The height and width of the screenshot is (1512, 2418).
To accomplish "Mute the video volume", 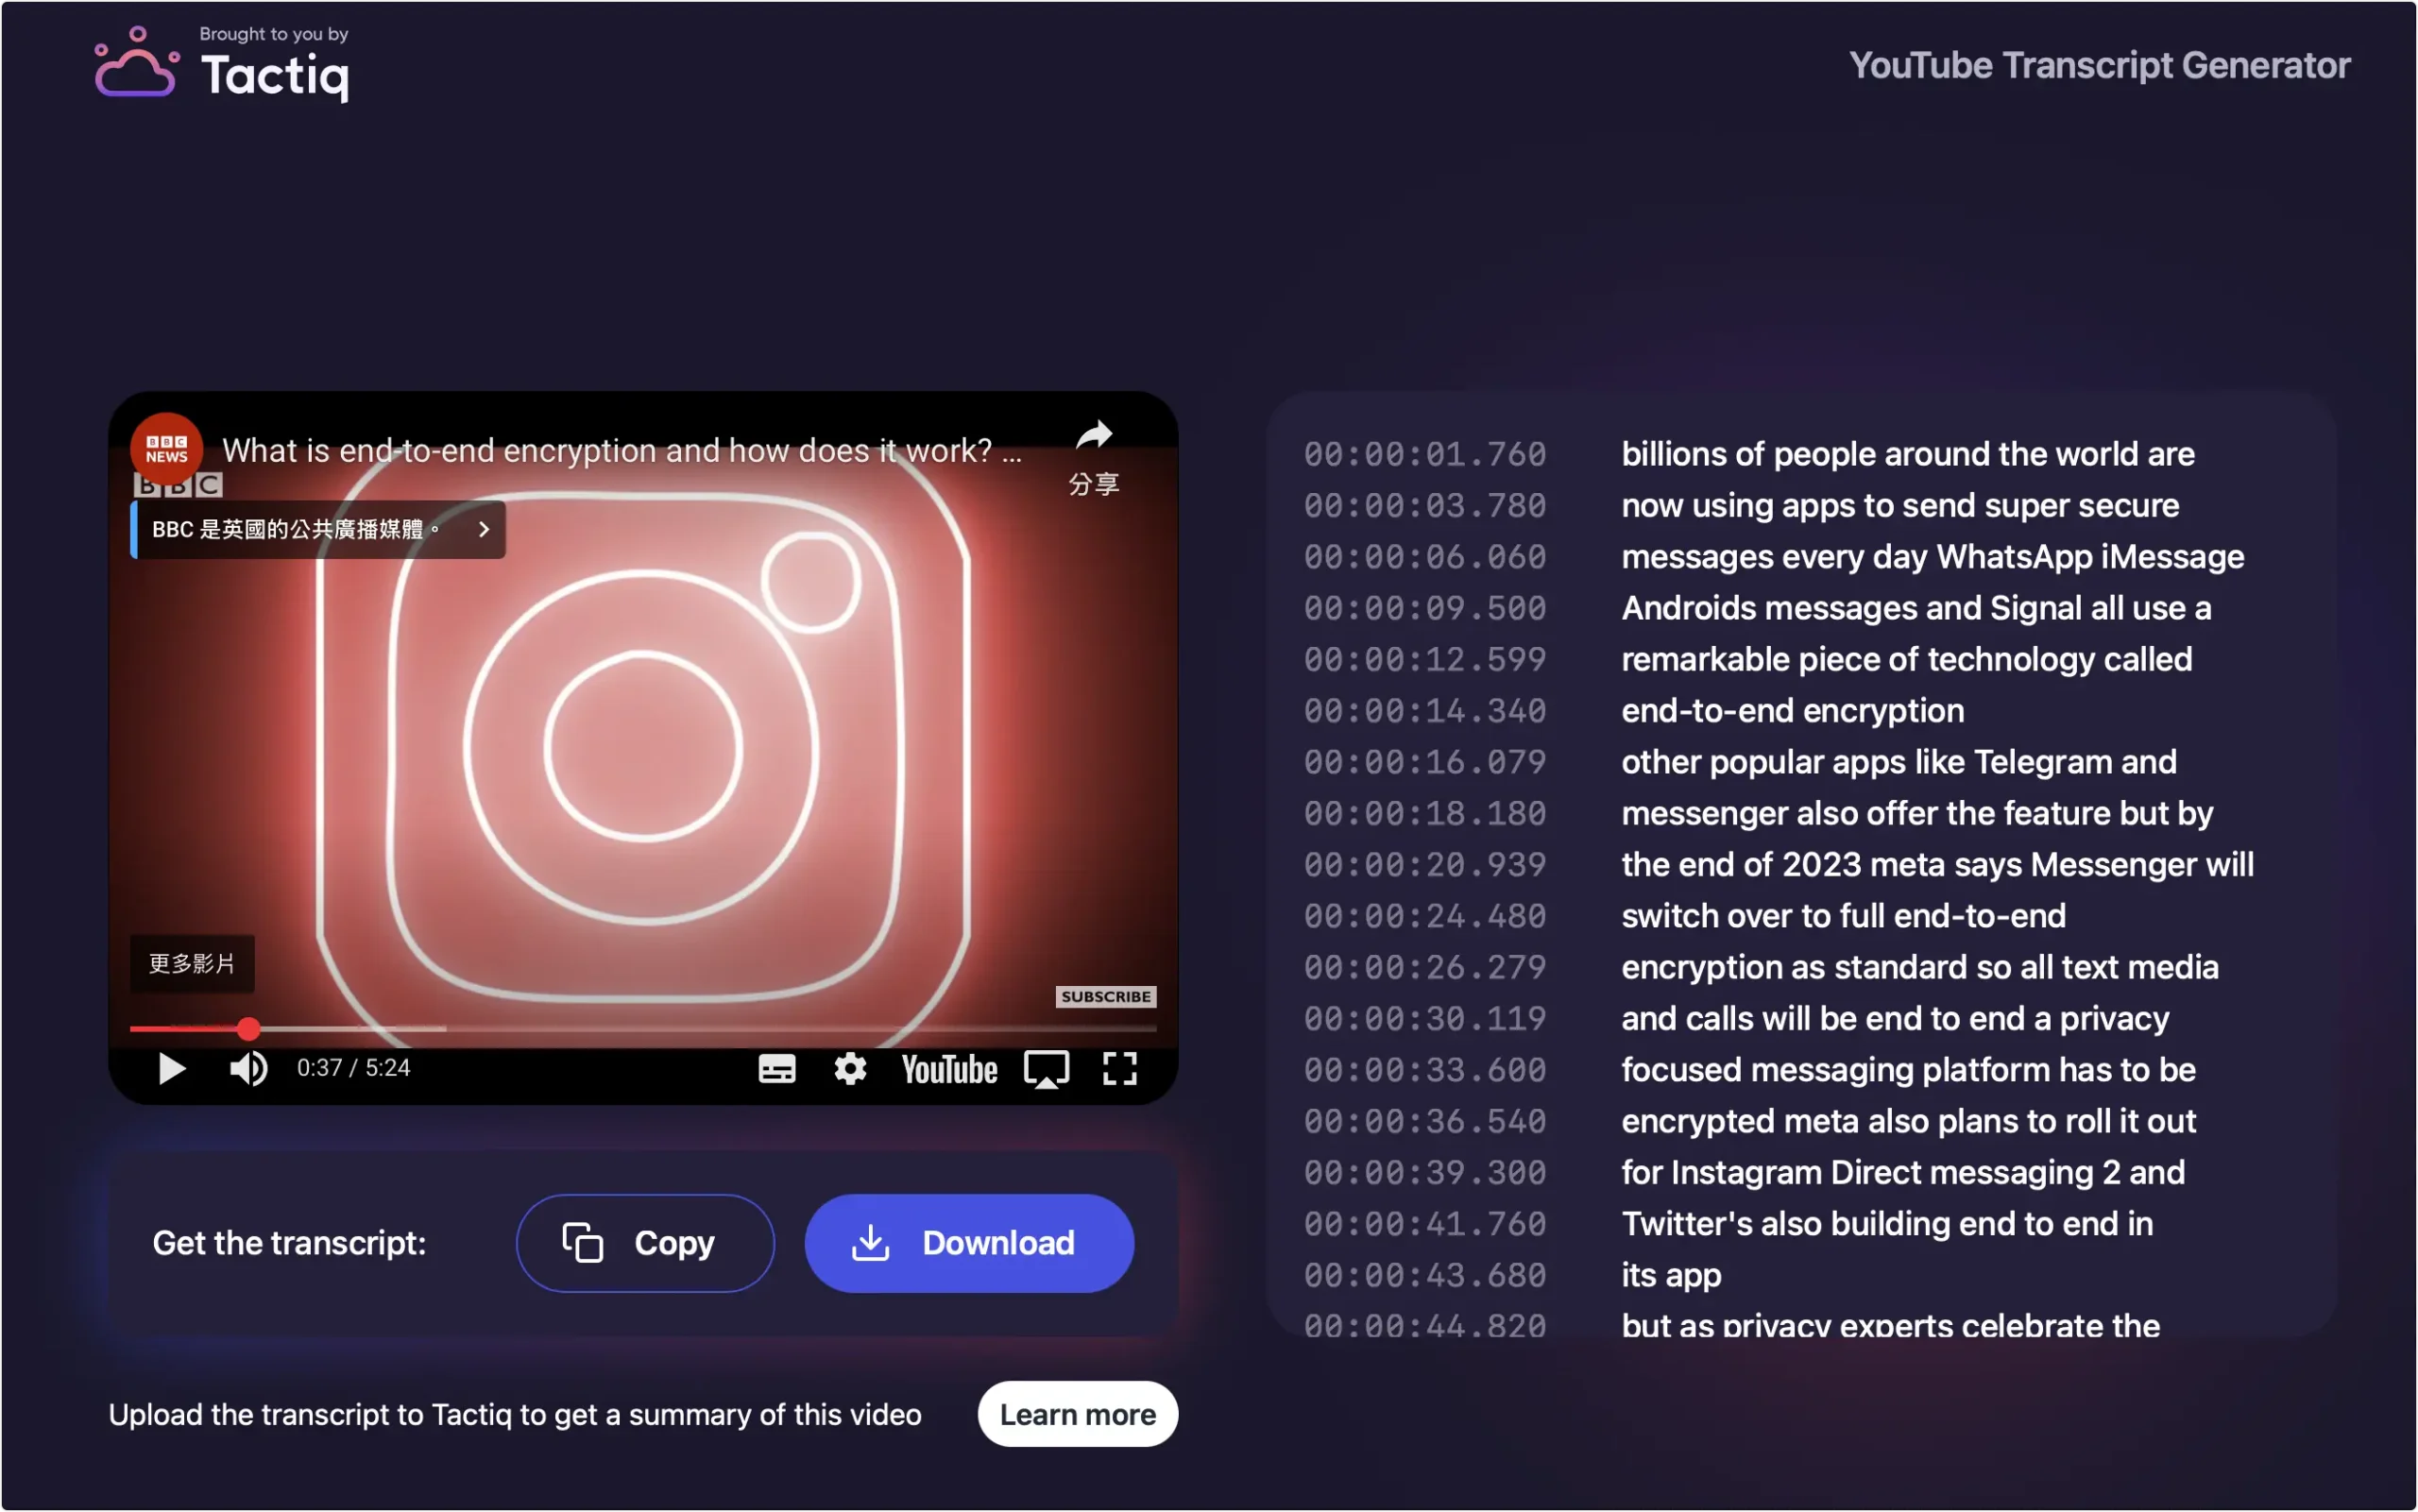I will tap(249, 1068).
